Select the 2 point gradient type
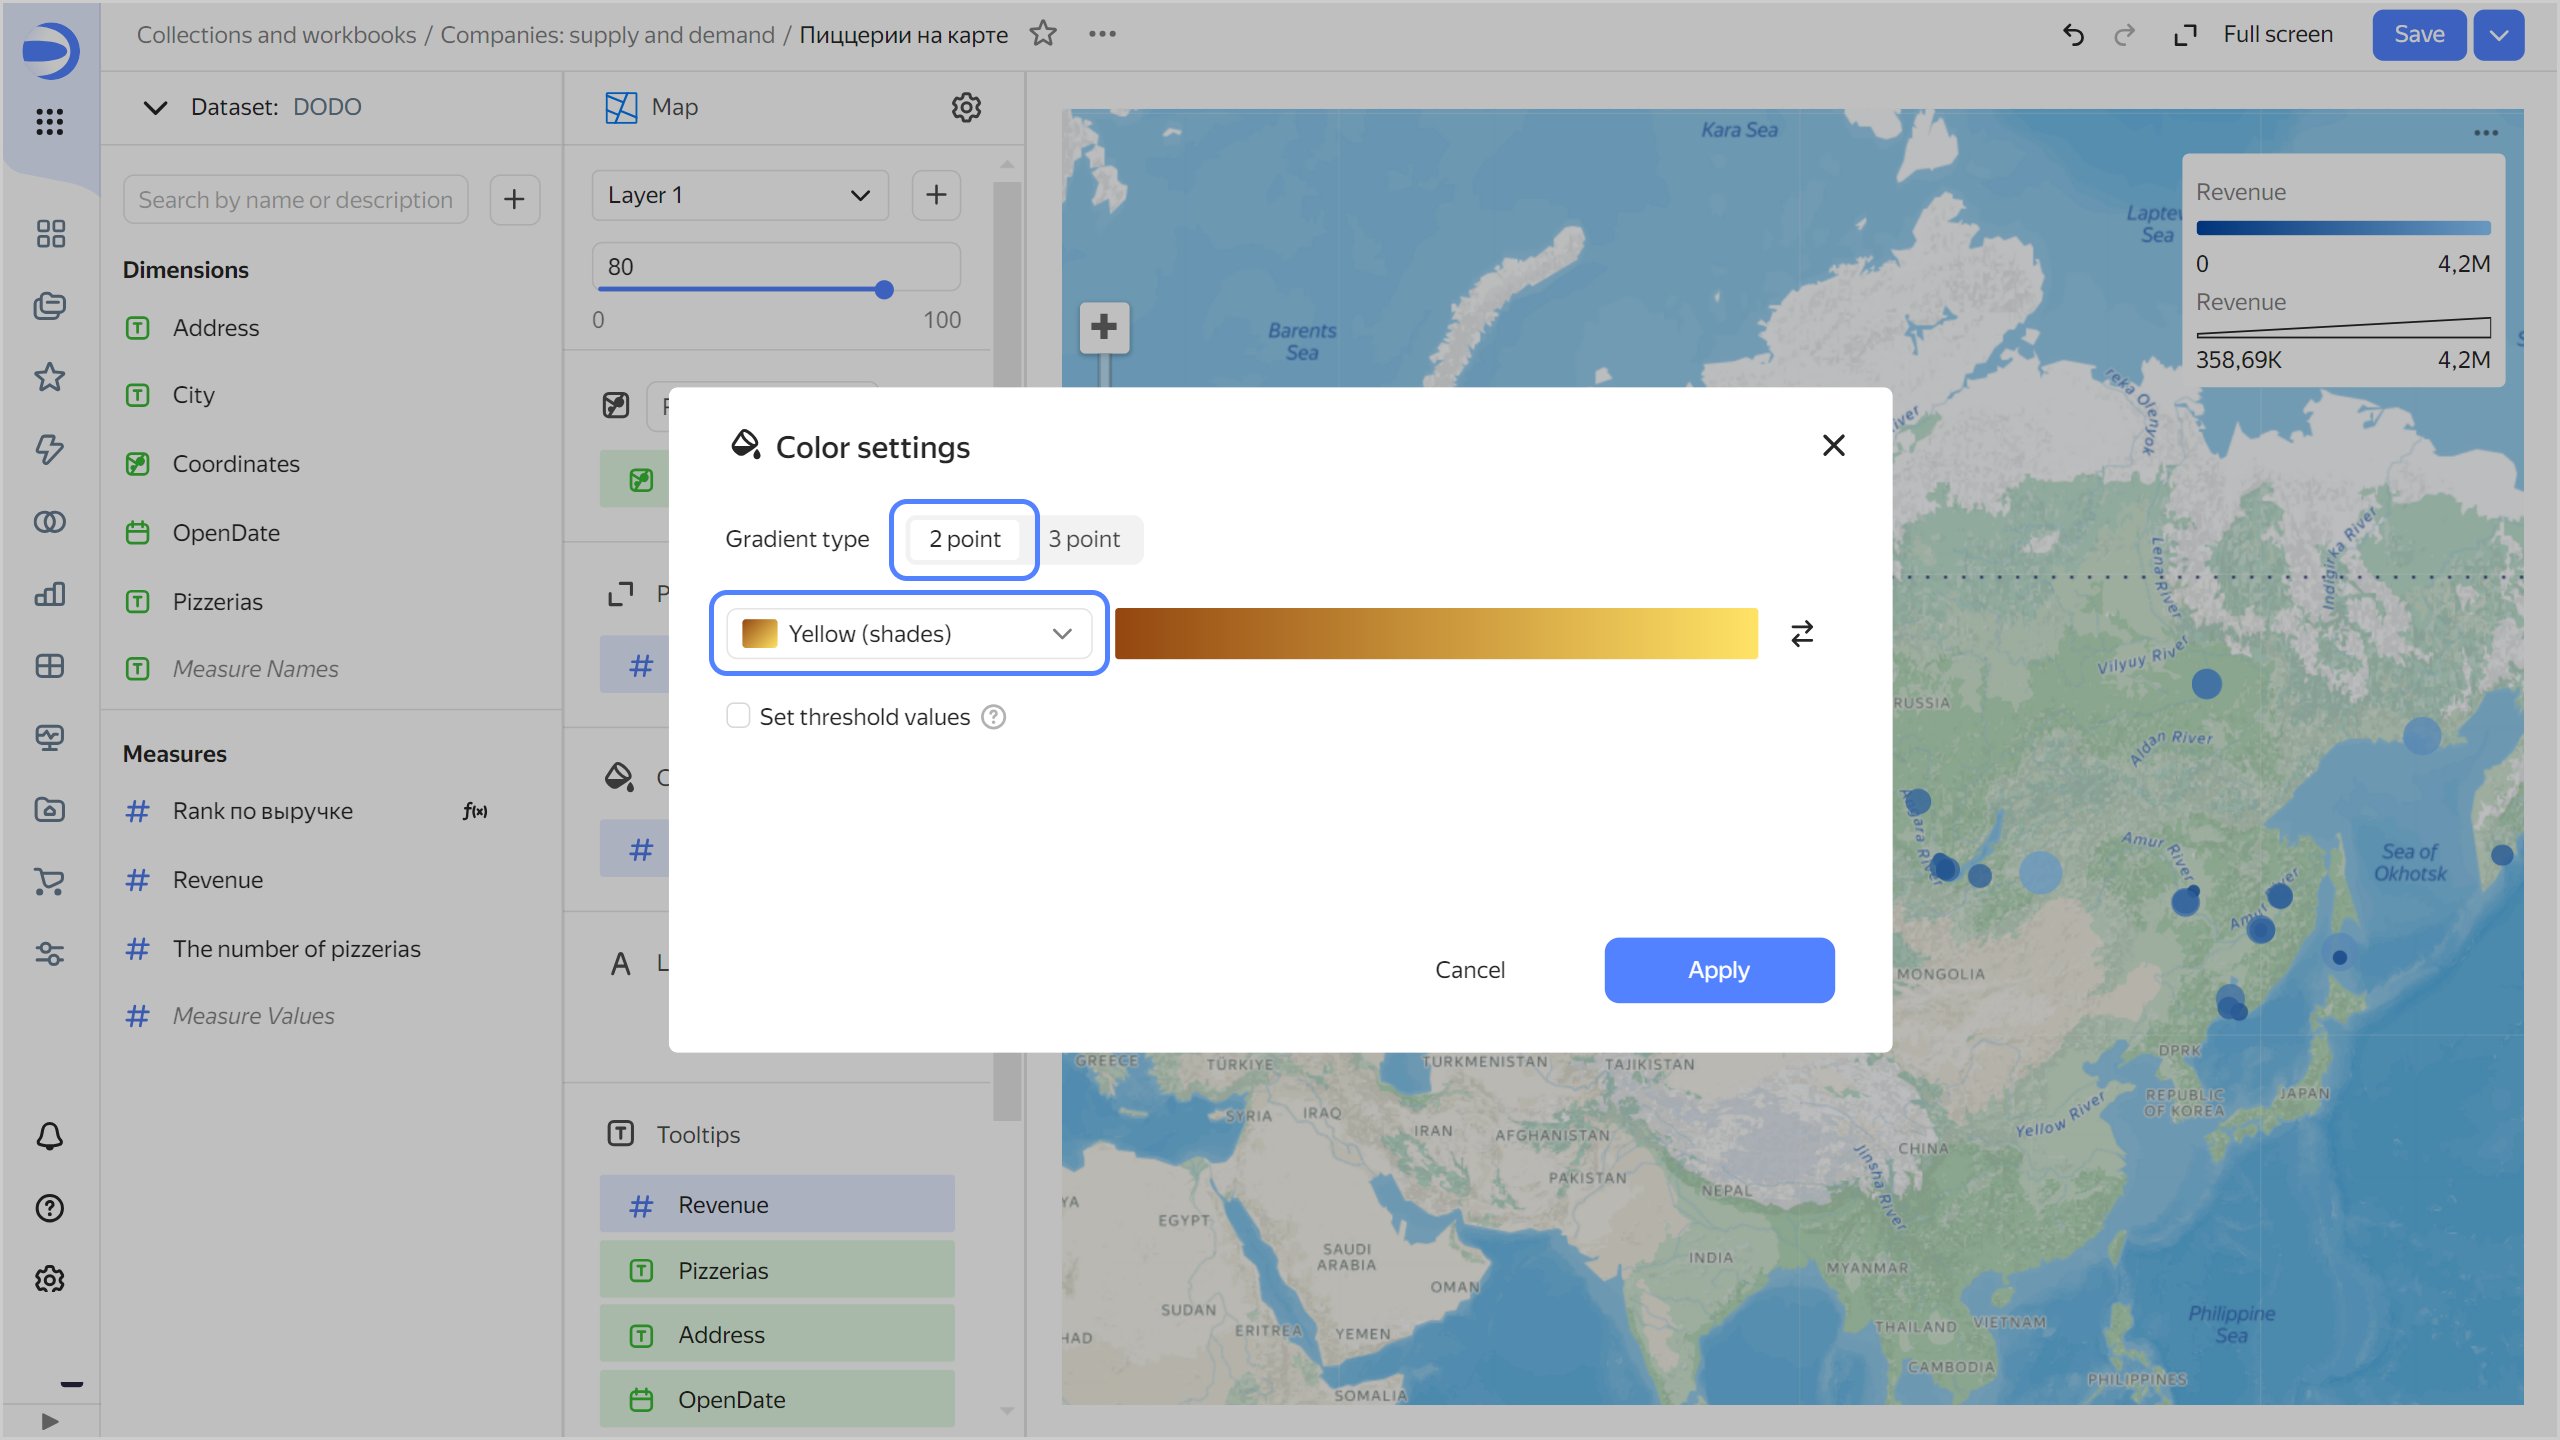The image size is (2560, 1440). 964,538
